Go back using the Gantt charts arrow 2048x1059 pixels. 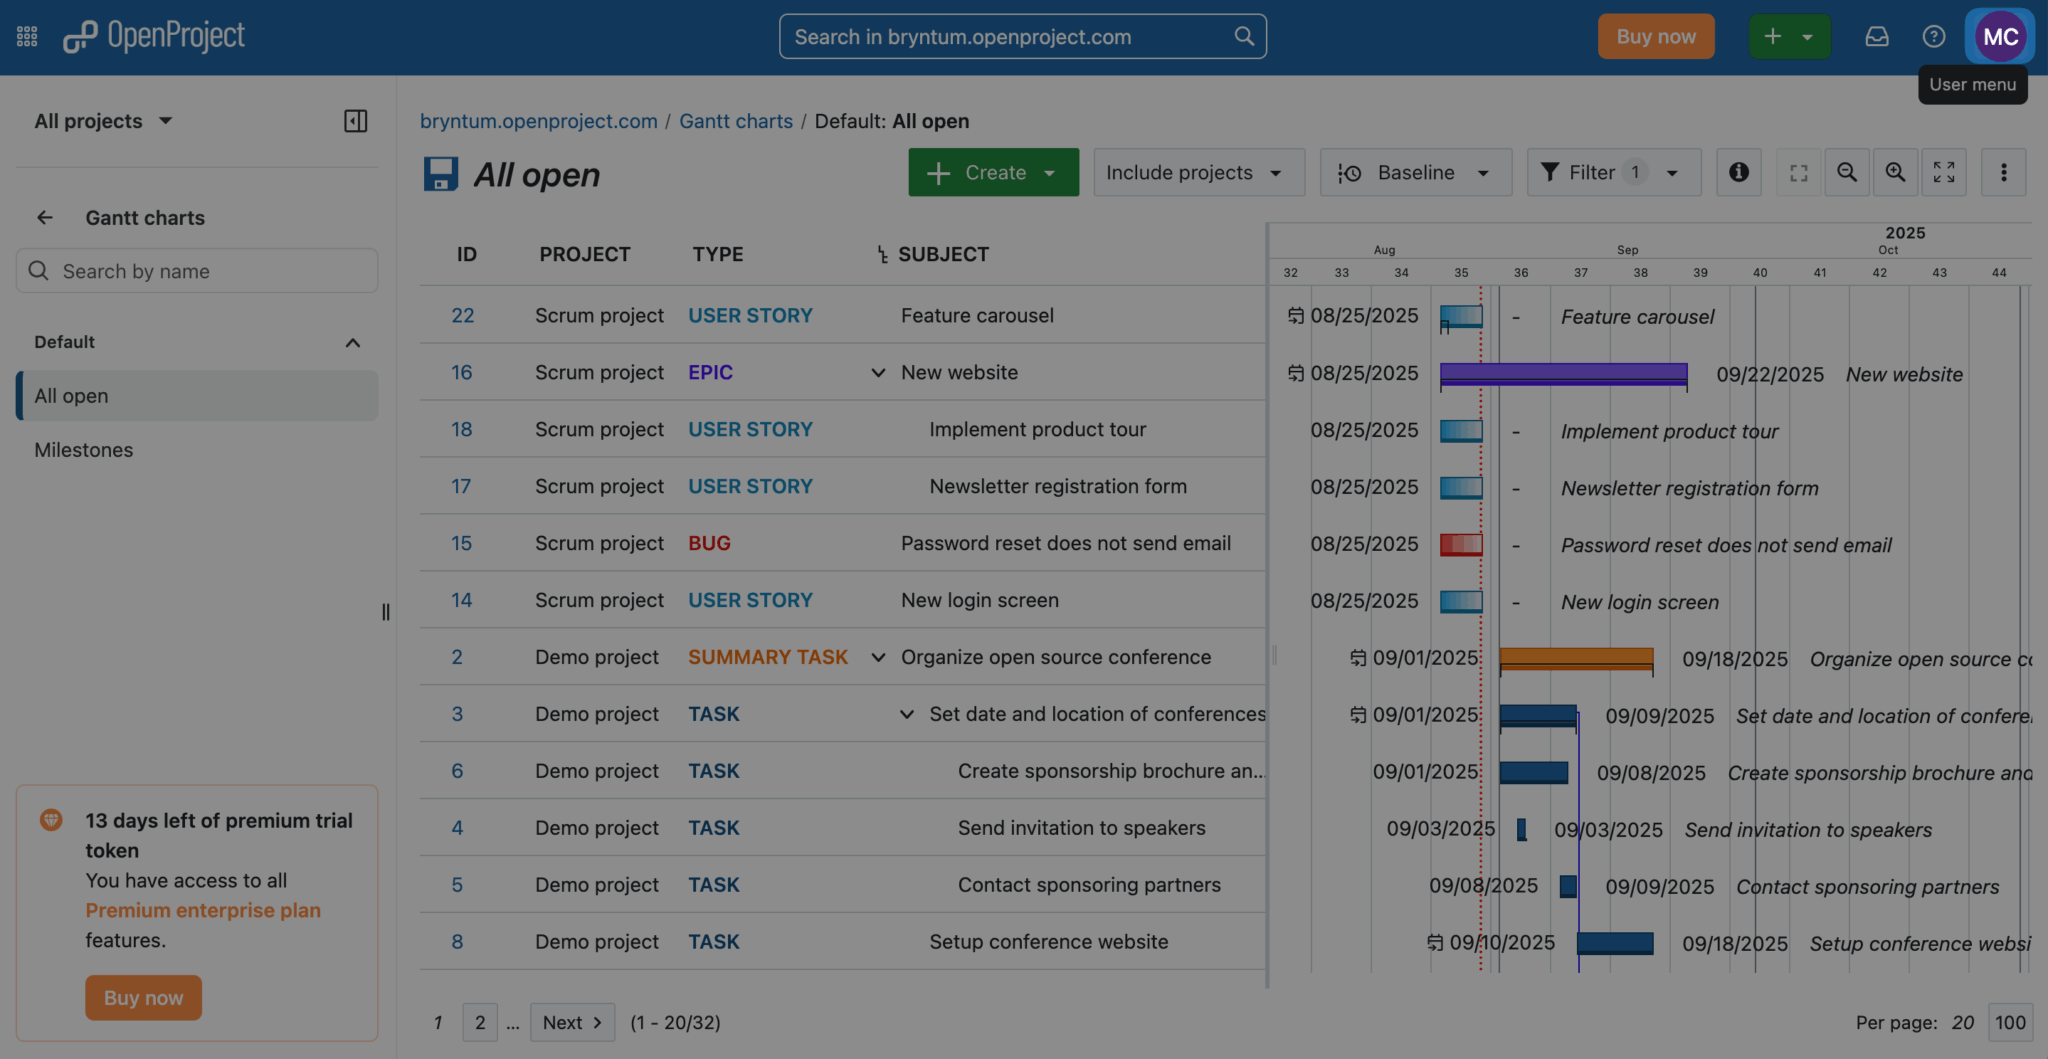(45, 218)
